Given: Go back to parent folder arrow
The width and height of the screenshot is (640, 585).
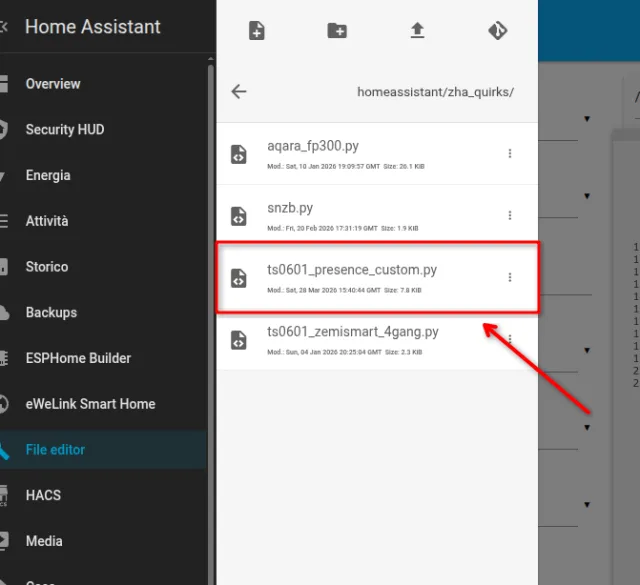Looking at the screenshot, I should 239,91.
